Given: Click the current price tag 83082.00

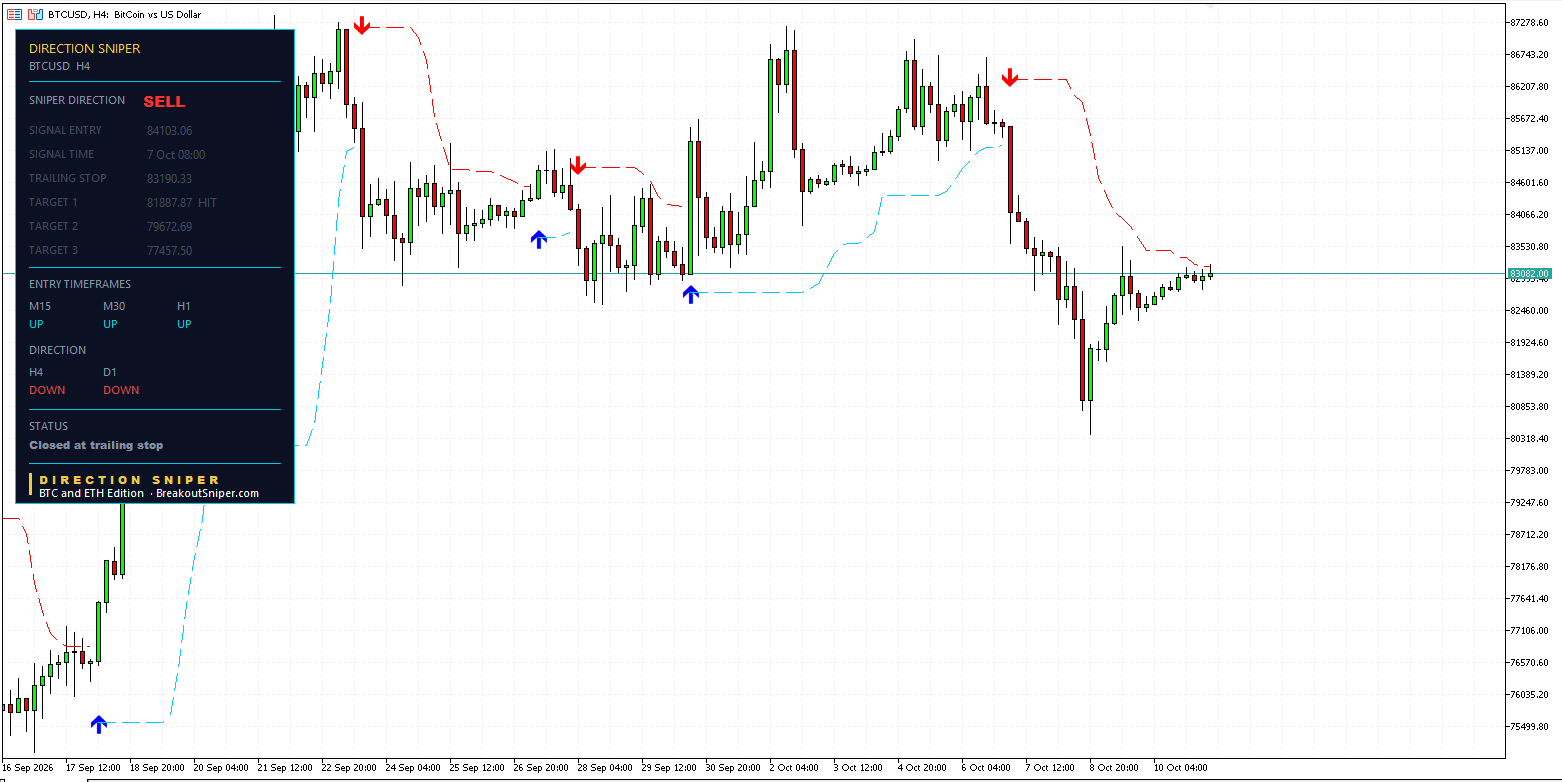Looking at the screenshot, I should (1529, 273).
